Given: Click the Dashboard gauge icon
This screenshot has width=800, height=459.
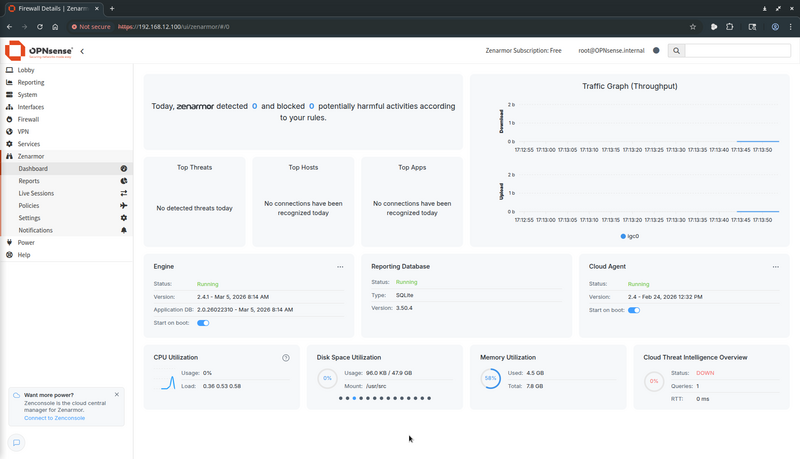Looking at the screenshot, I should coord(123,168).
